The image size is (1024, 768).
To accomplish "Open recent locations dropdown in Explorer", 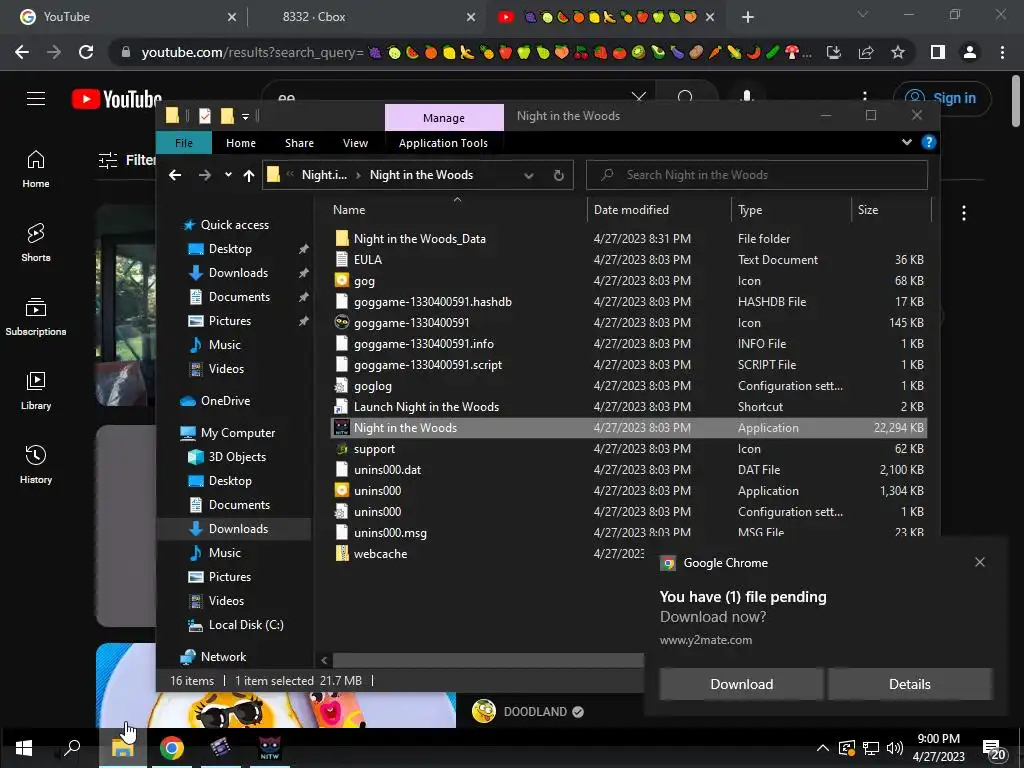I will pos(228,175).
